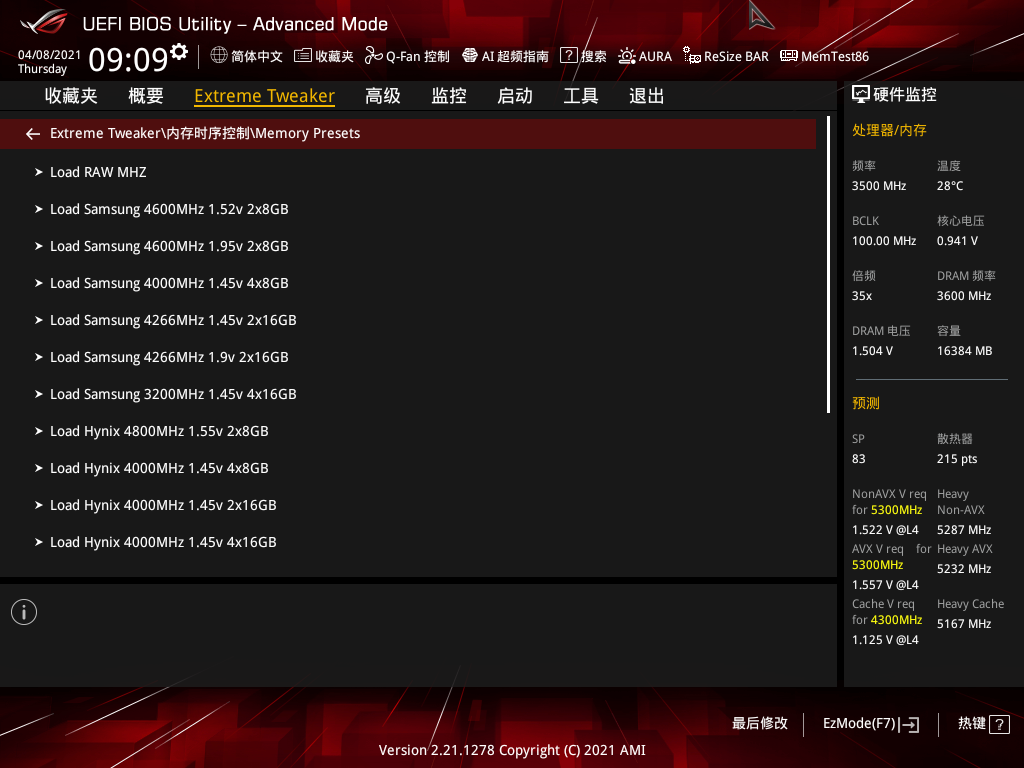Click the info icon in the help panel

[x=24, y=612]
